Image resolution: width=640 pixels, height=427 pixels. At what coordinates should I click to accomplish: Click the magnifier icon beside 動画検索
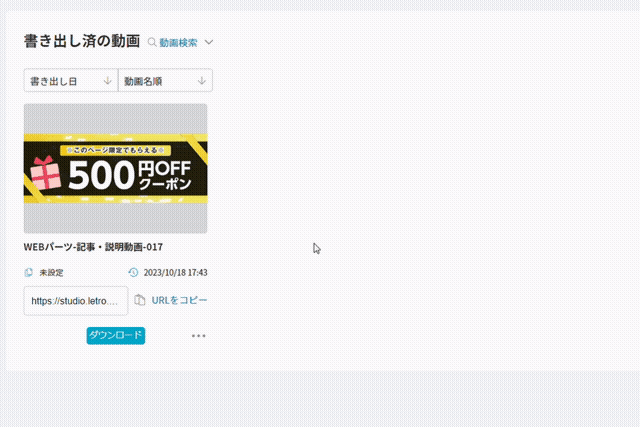[x=153, y=43]
